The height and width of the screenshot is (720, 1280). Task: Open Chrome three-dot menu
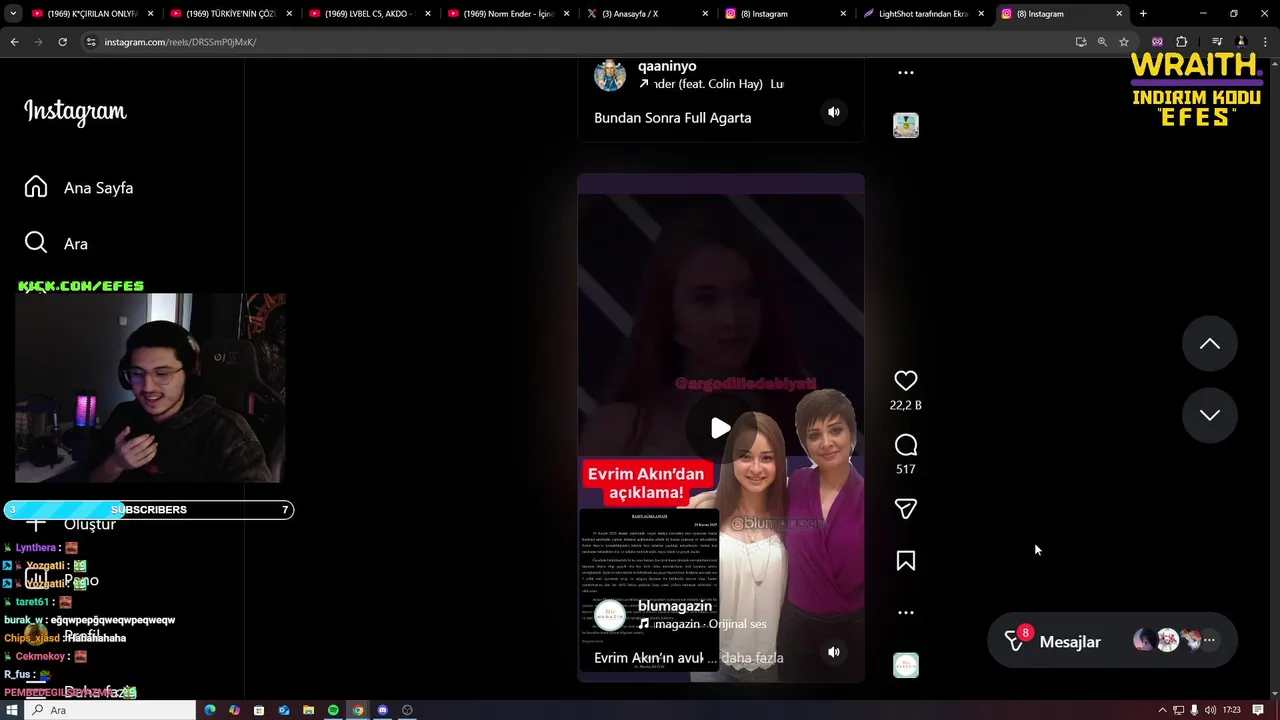1265,42
